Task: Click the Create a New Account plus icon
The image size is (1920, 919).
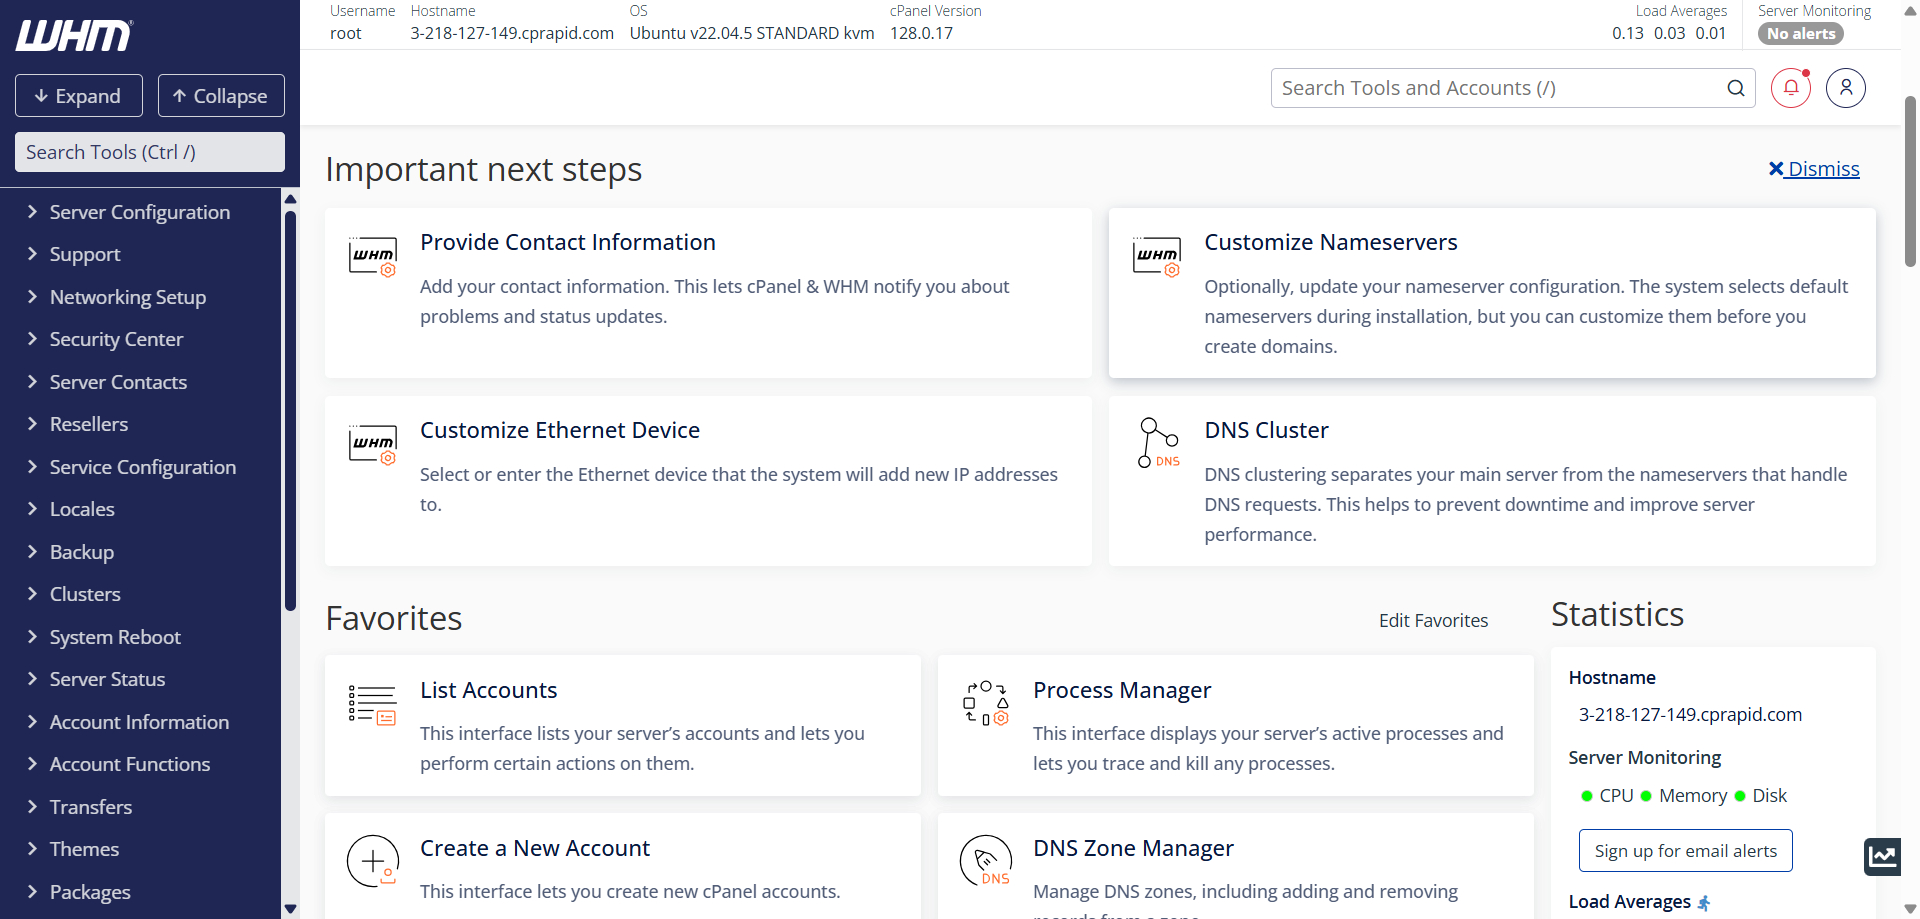Action: click(x=373, y=861)
